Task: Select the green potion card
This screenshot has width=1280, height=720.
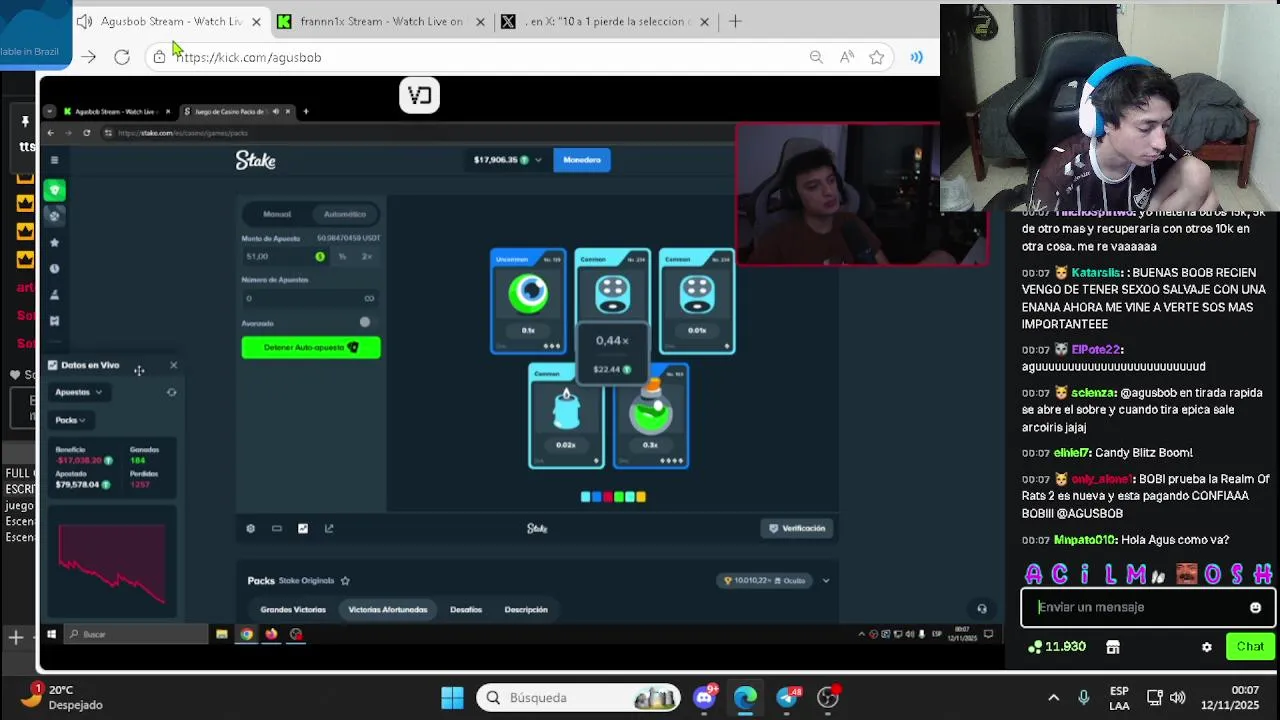Action: pyautogui.click(x=651, y=416)
